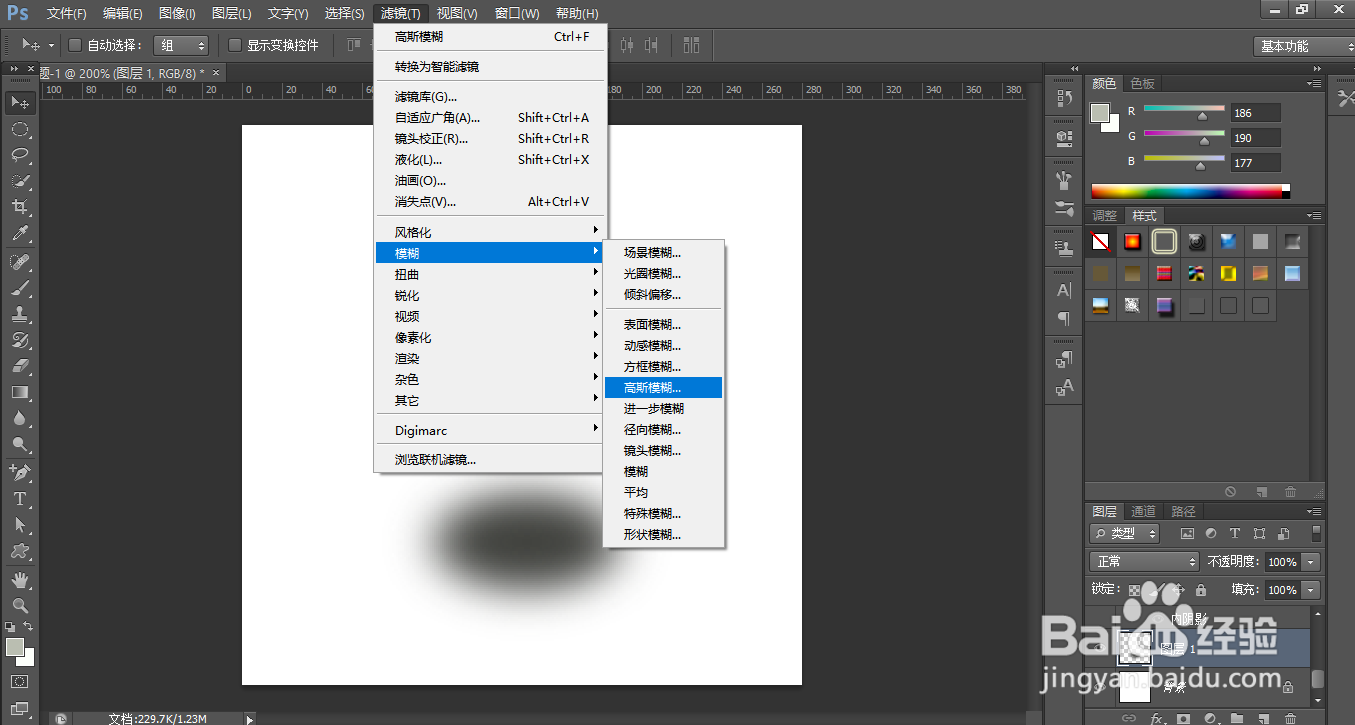Toggle the layer filter on/off switch

(x=1316, y=533)
